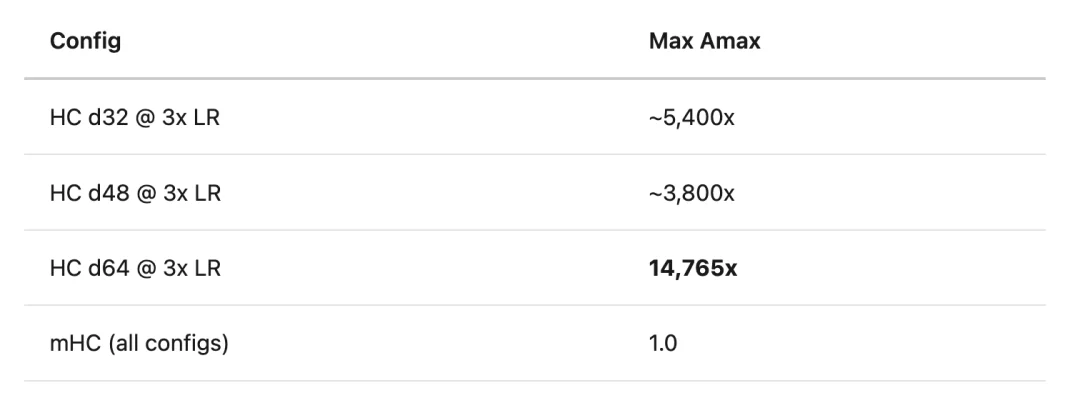
Task: Click the ~5,400x value
Action: (692, 117)
